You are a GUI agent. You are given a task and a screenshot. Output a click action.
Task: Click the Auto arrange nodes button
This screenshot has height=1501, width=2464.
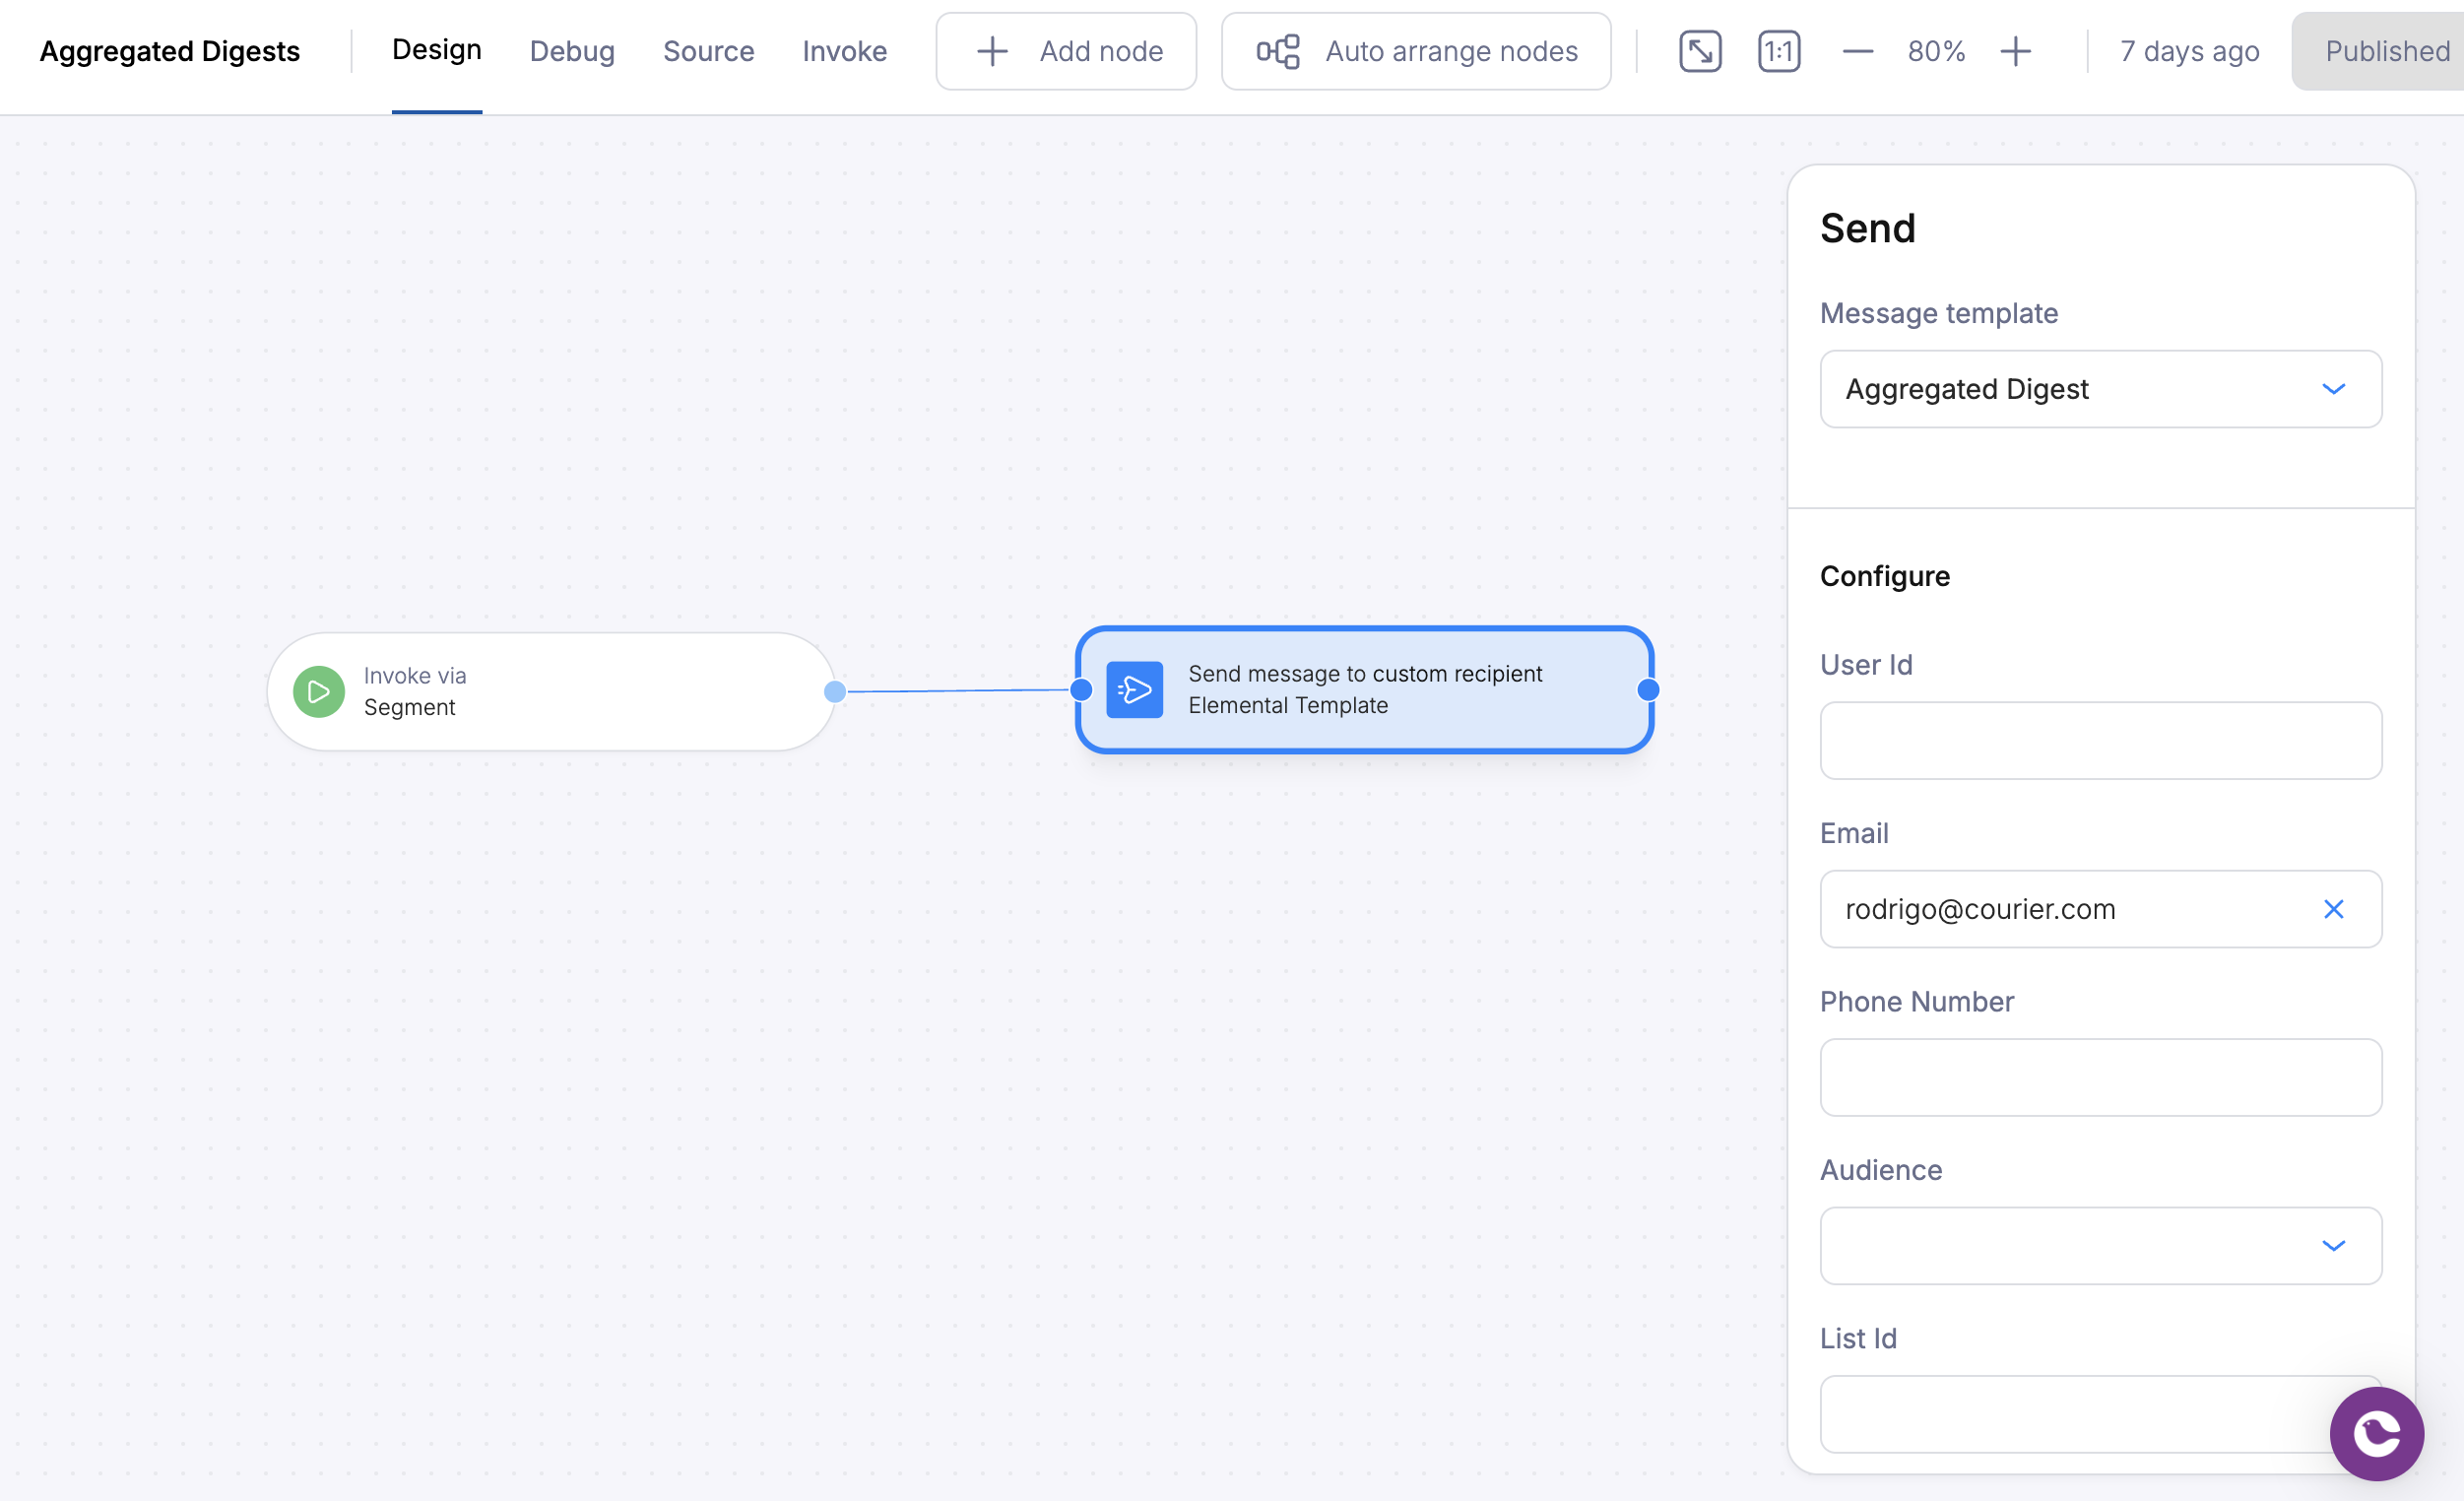point(1415,51)
